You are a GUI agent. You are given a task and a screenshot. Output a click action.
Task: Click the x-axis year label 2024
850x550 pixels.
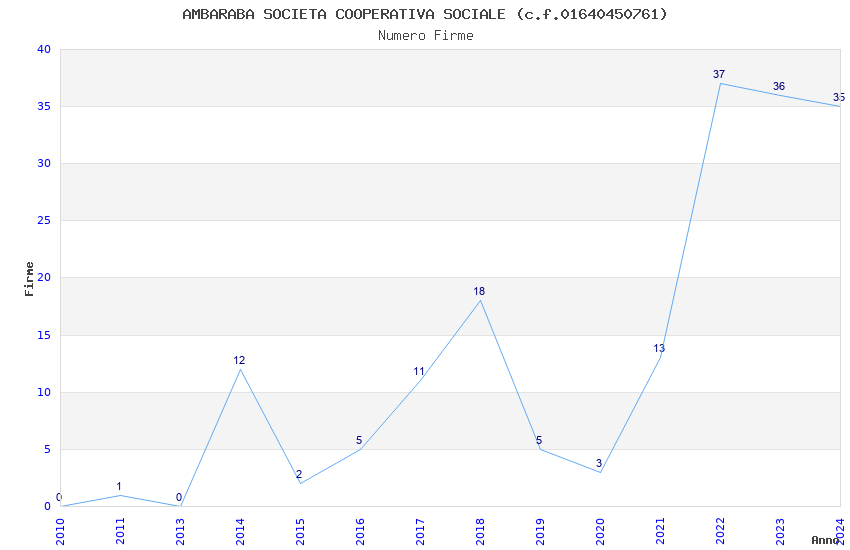click(840, 532)
